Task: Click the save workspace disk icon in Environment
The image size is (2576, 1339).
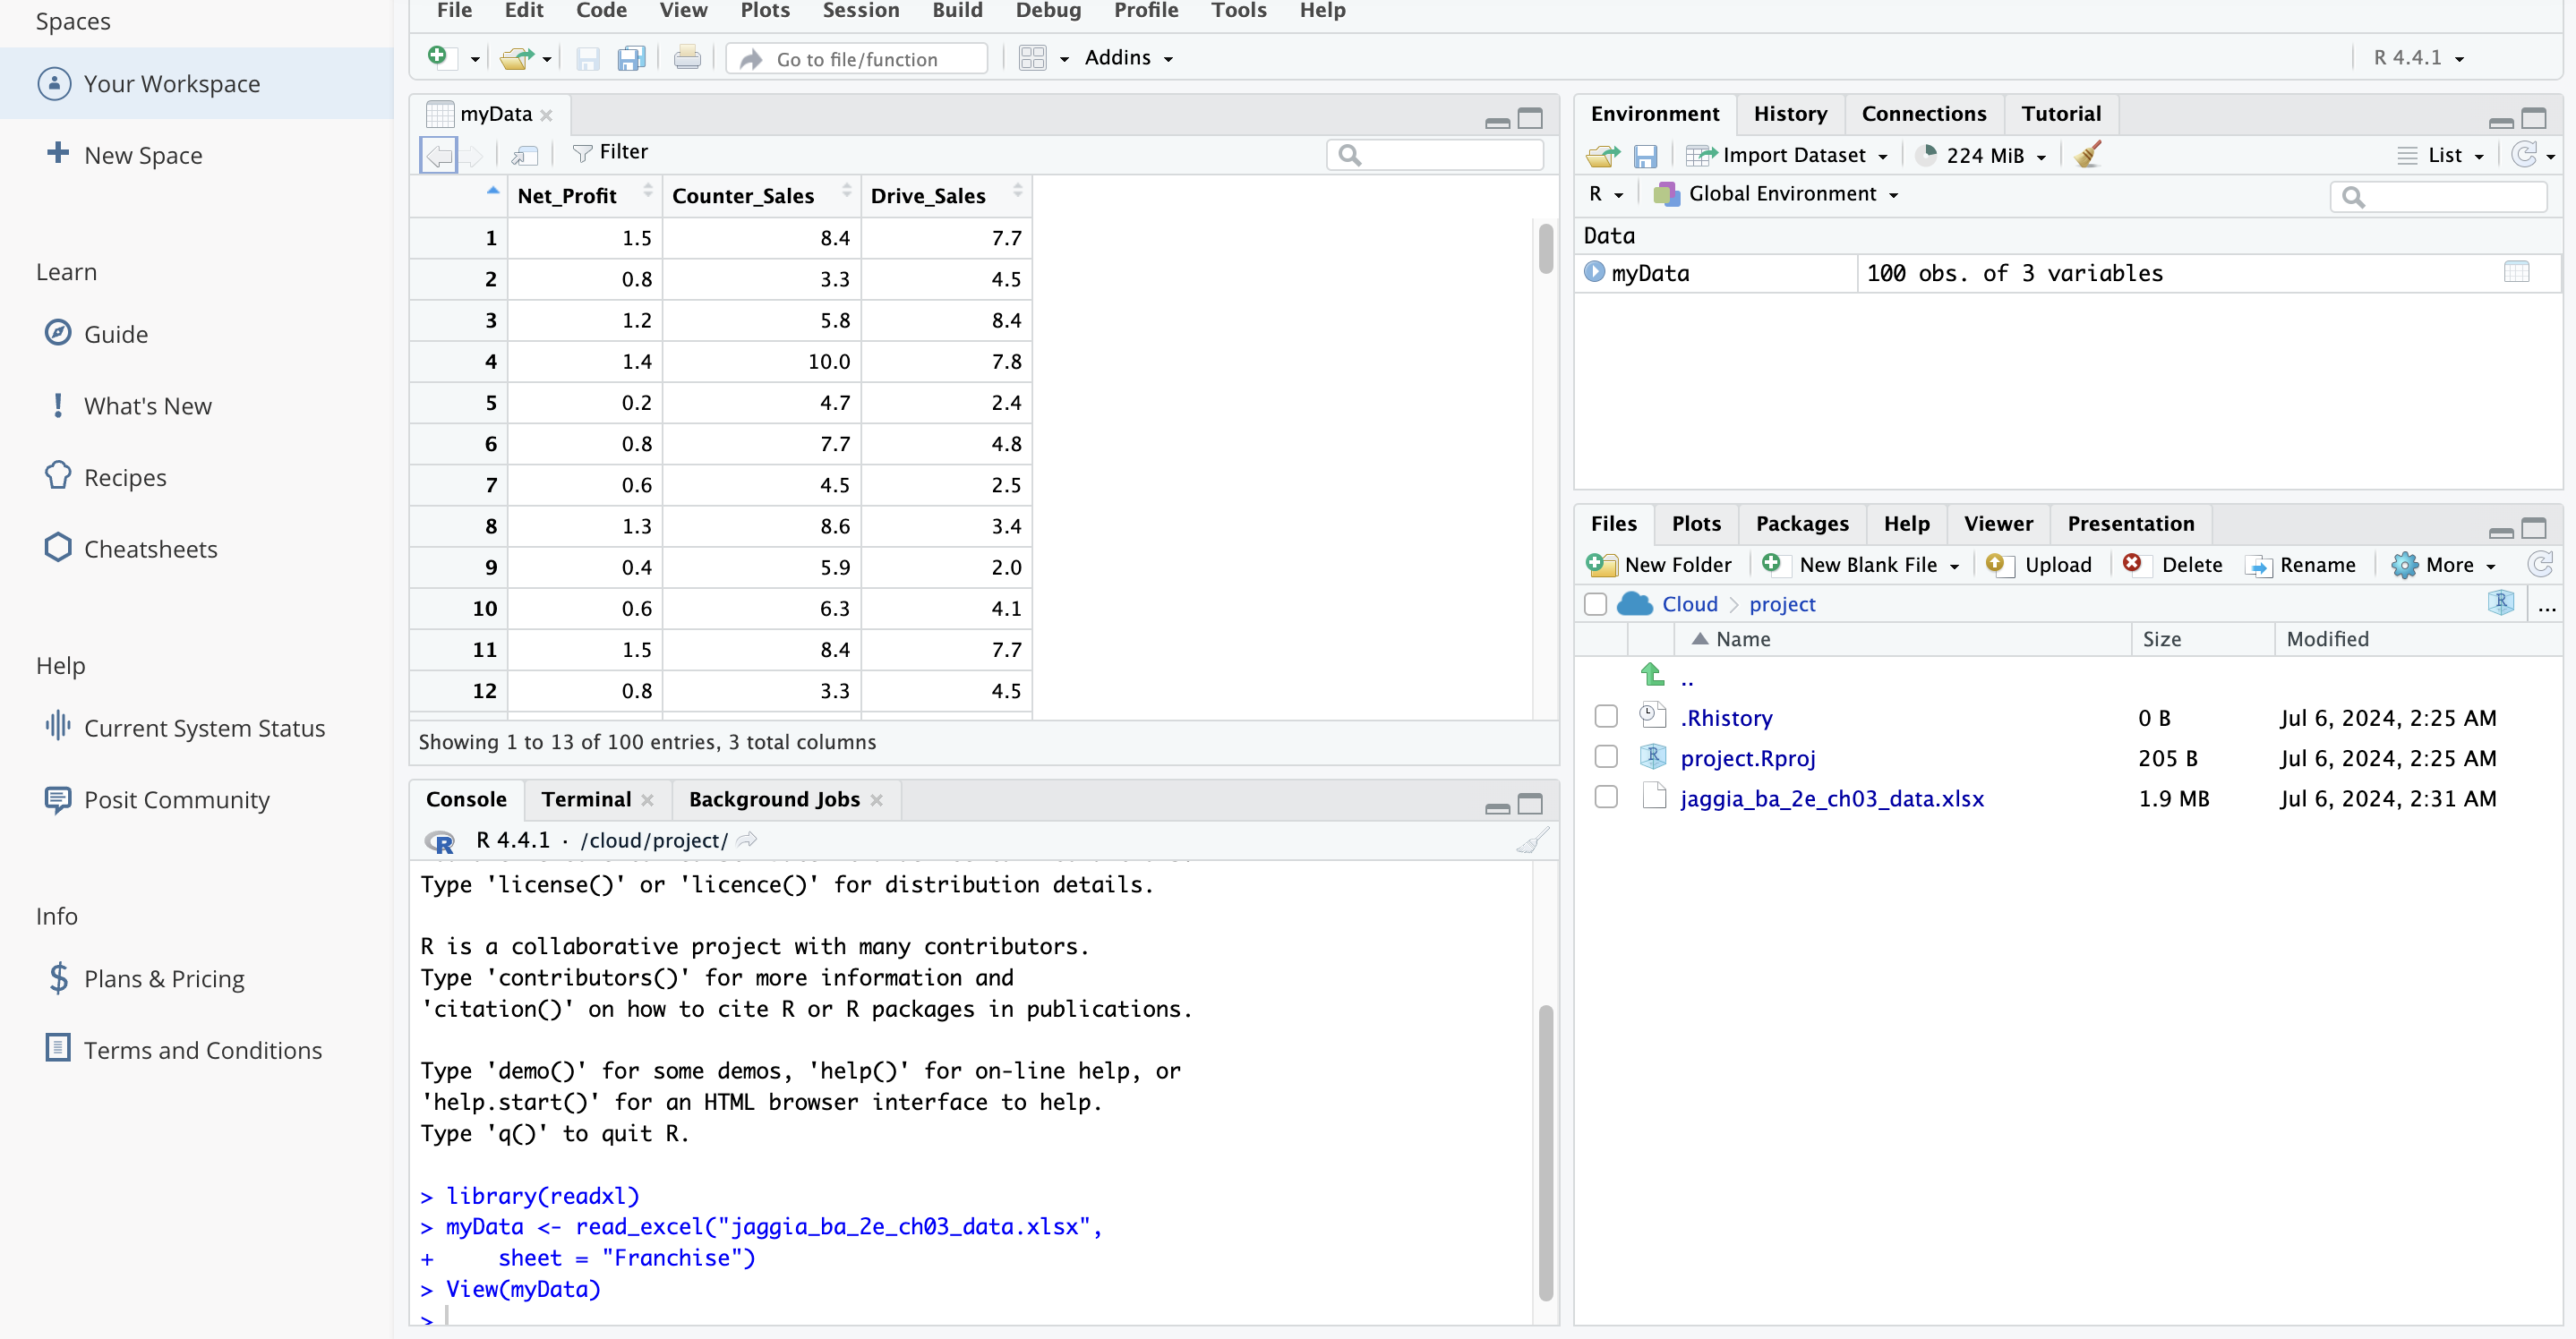Action: click(1645, 156)
